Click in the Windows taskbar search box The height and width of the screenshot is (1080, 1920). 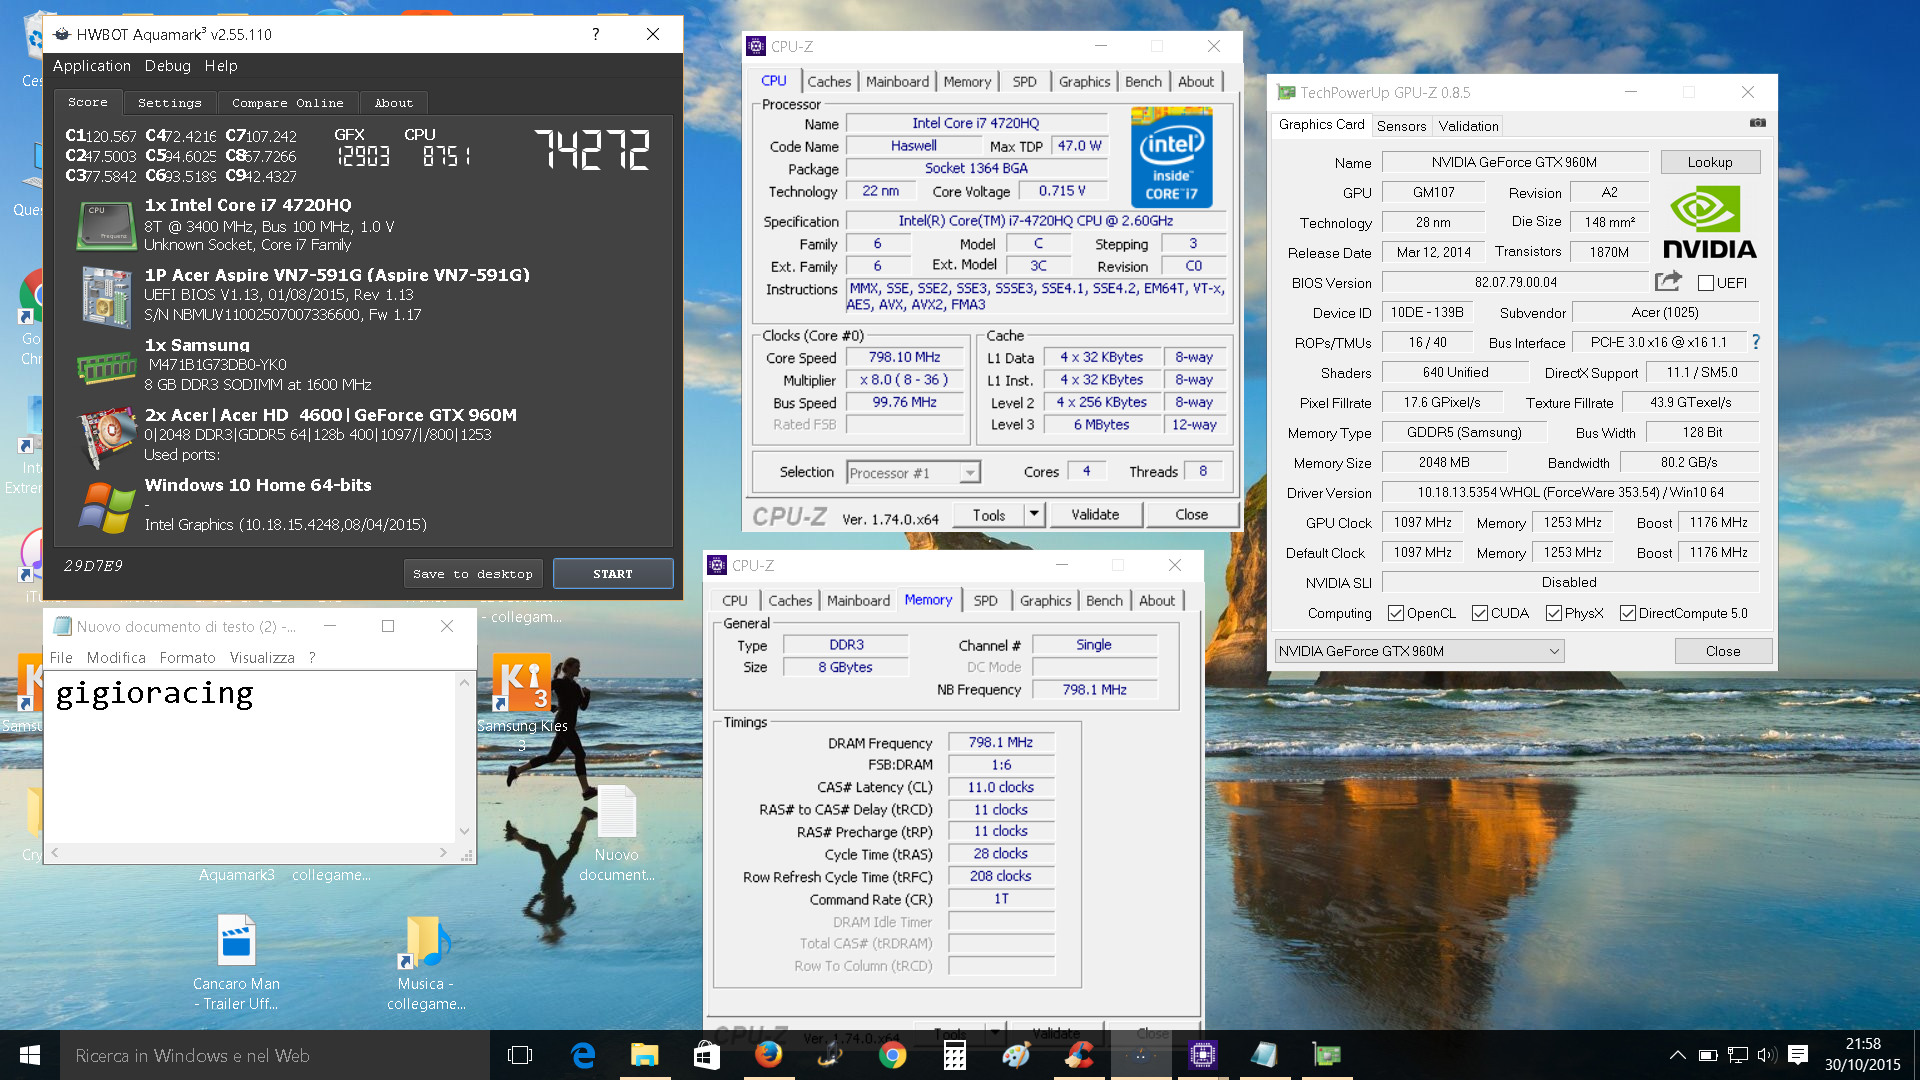(275, 1055)
